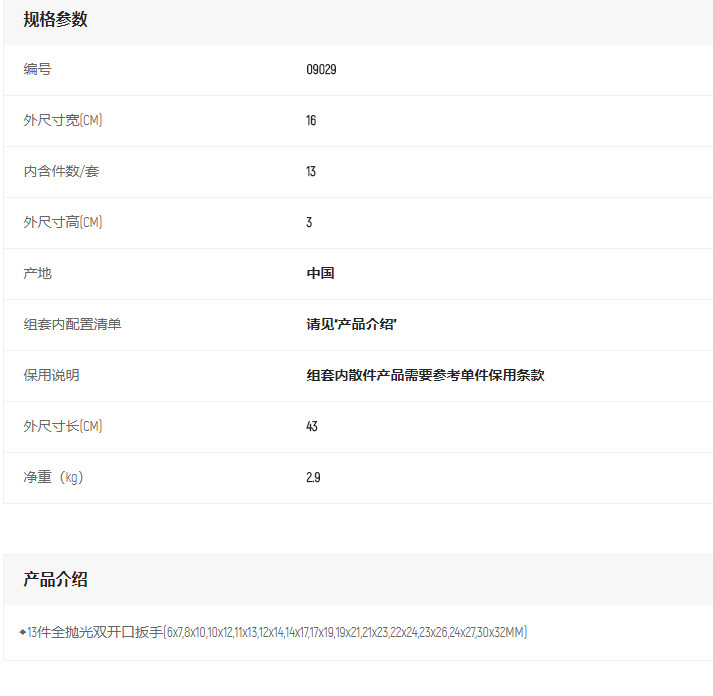Click the outer width value 16
Screen dimensions: 713x696
coord(311,121)
